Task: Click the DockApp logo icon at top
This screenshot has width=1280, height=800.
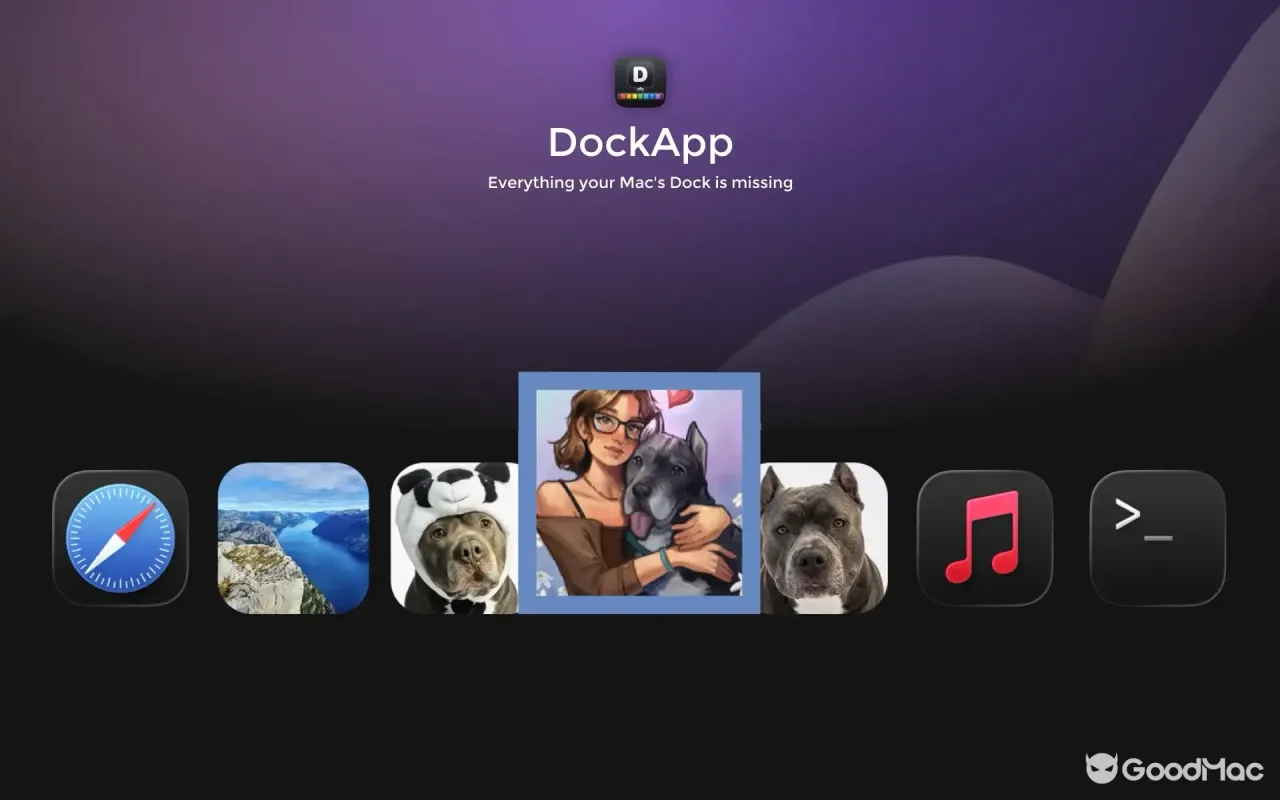Action: [x=640, y=82]
